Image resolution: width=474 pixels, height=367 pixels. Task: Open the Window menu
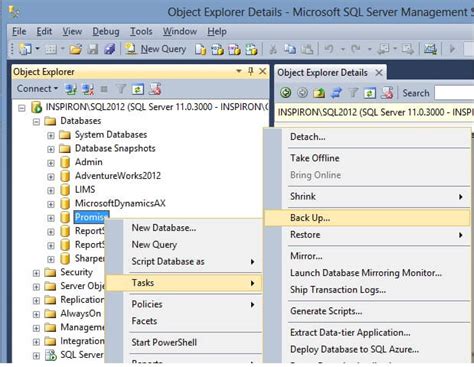click(x=180, y=31)
